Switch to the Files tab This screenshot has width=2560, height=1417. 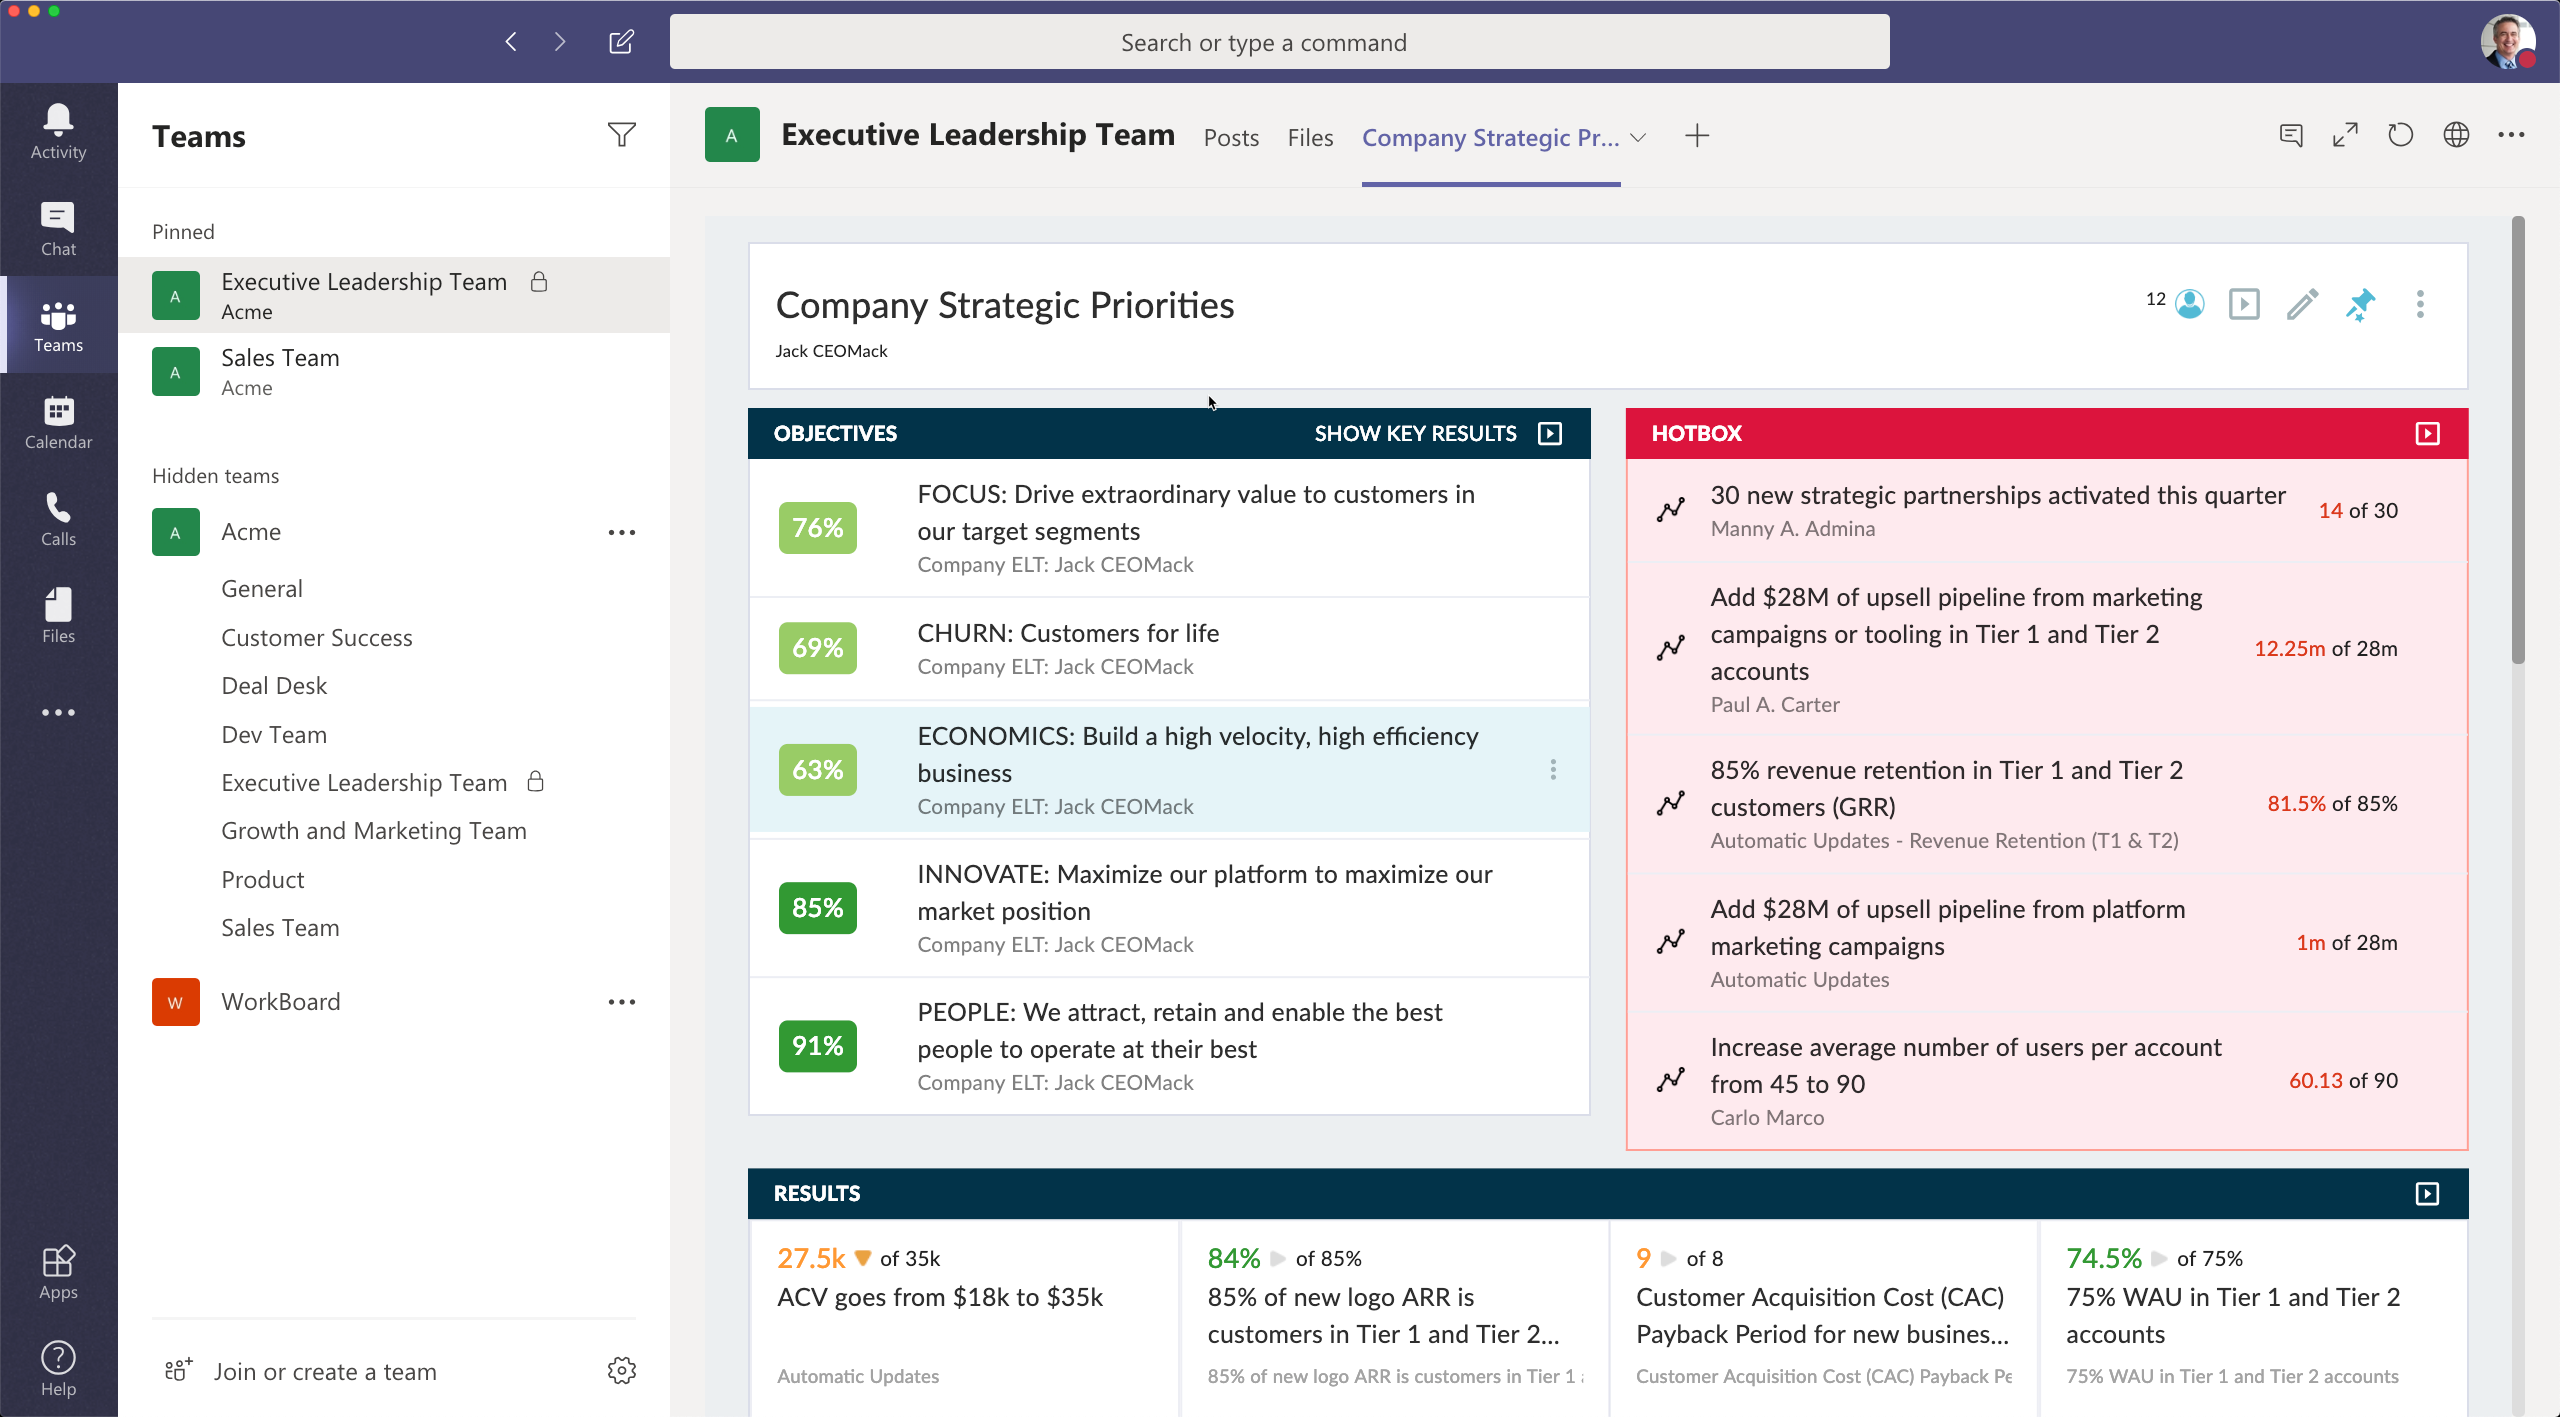click(1310, 138)
